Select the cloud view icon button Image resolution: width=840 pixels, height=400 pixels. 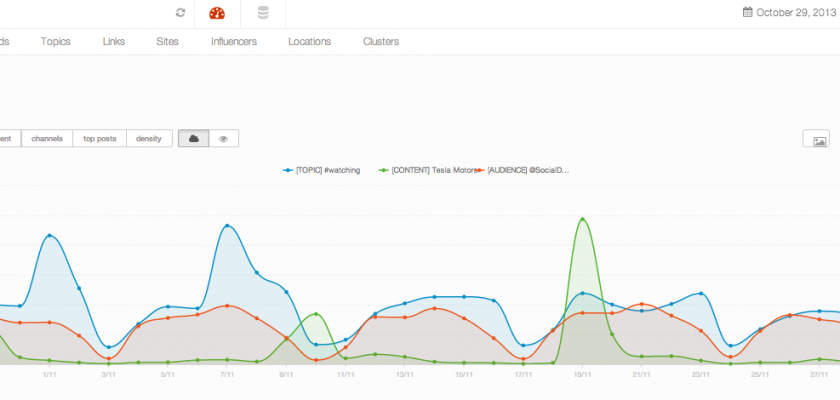194,138
